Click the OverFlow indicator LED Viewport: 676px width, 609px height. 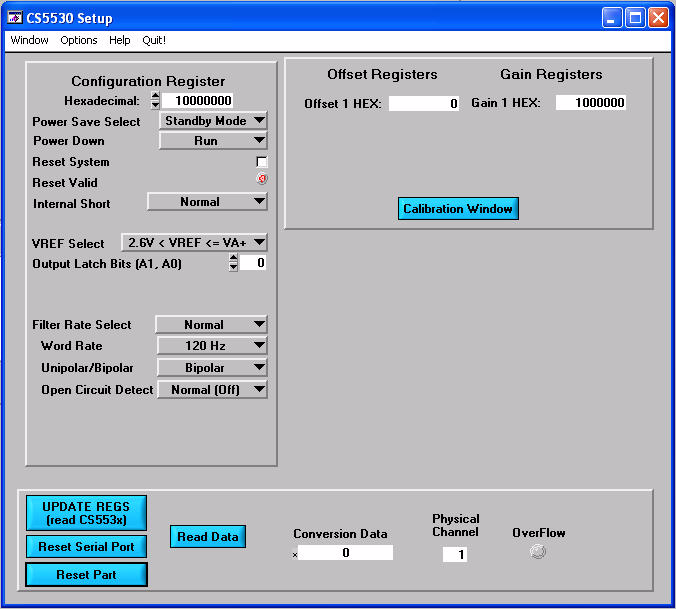tap(538, 551)
